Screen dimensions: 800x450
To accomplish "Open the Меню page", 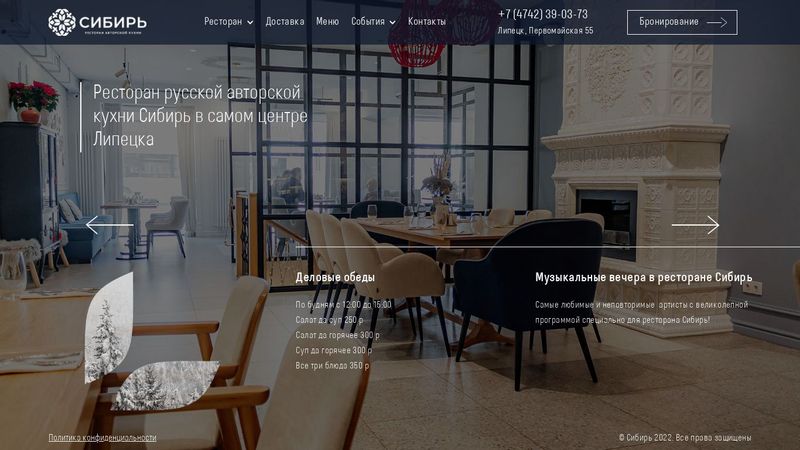I will pyautogui.click(x=327, y=21).
